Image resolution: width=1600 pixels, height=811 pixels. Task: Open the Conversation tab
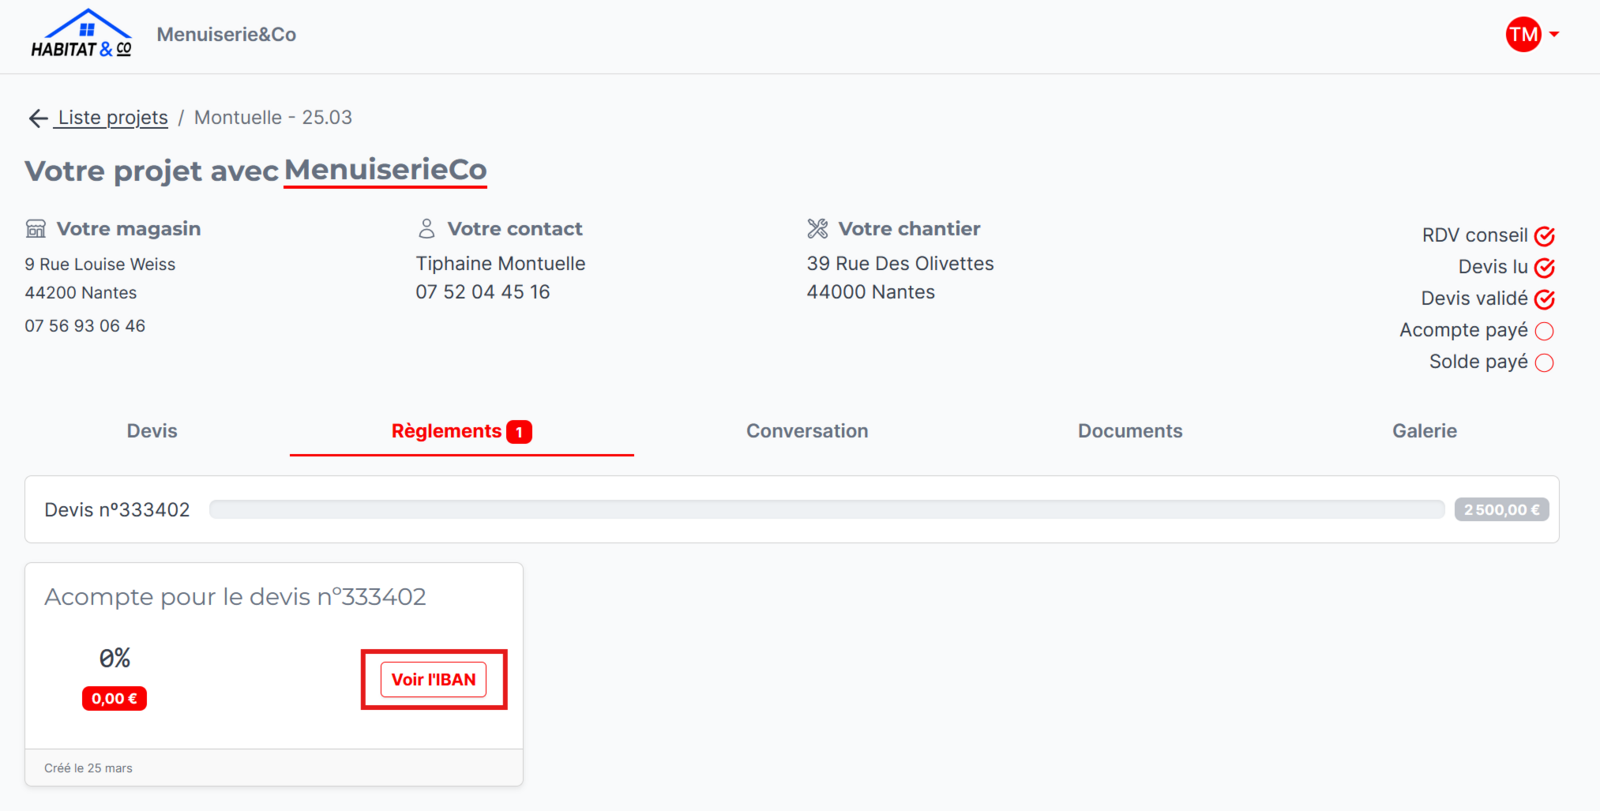click(807, 431)
